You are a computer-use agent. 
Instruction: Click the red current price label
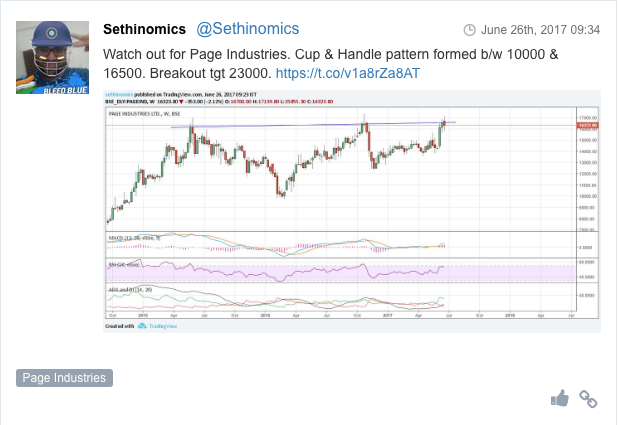[x=587, y=125]
